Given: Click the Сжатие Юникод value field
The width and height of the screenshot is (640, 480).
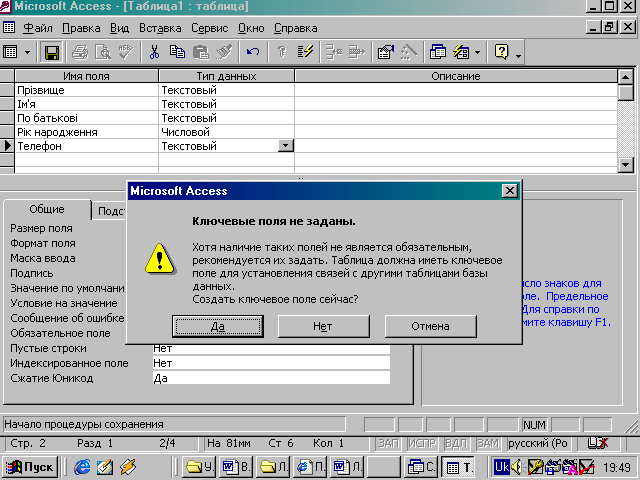Looking at the screenshot, I should point(271,378).
